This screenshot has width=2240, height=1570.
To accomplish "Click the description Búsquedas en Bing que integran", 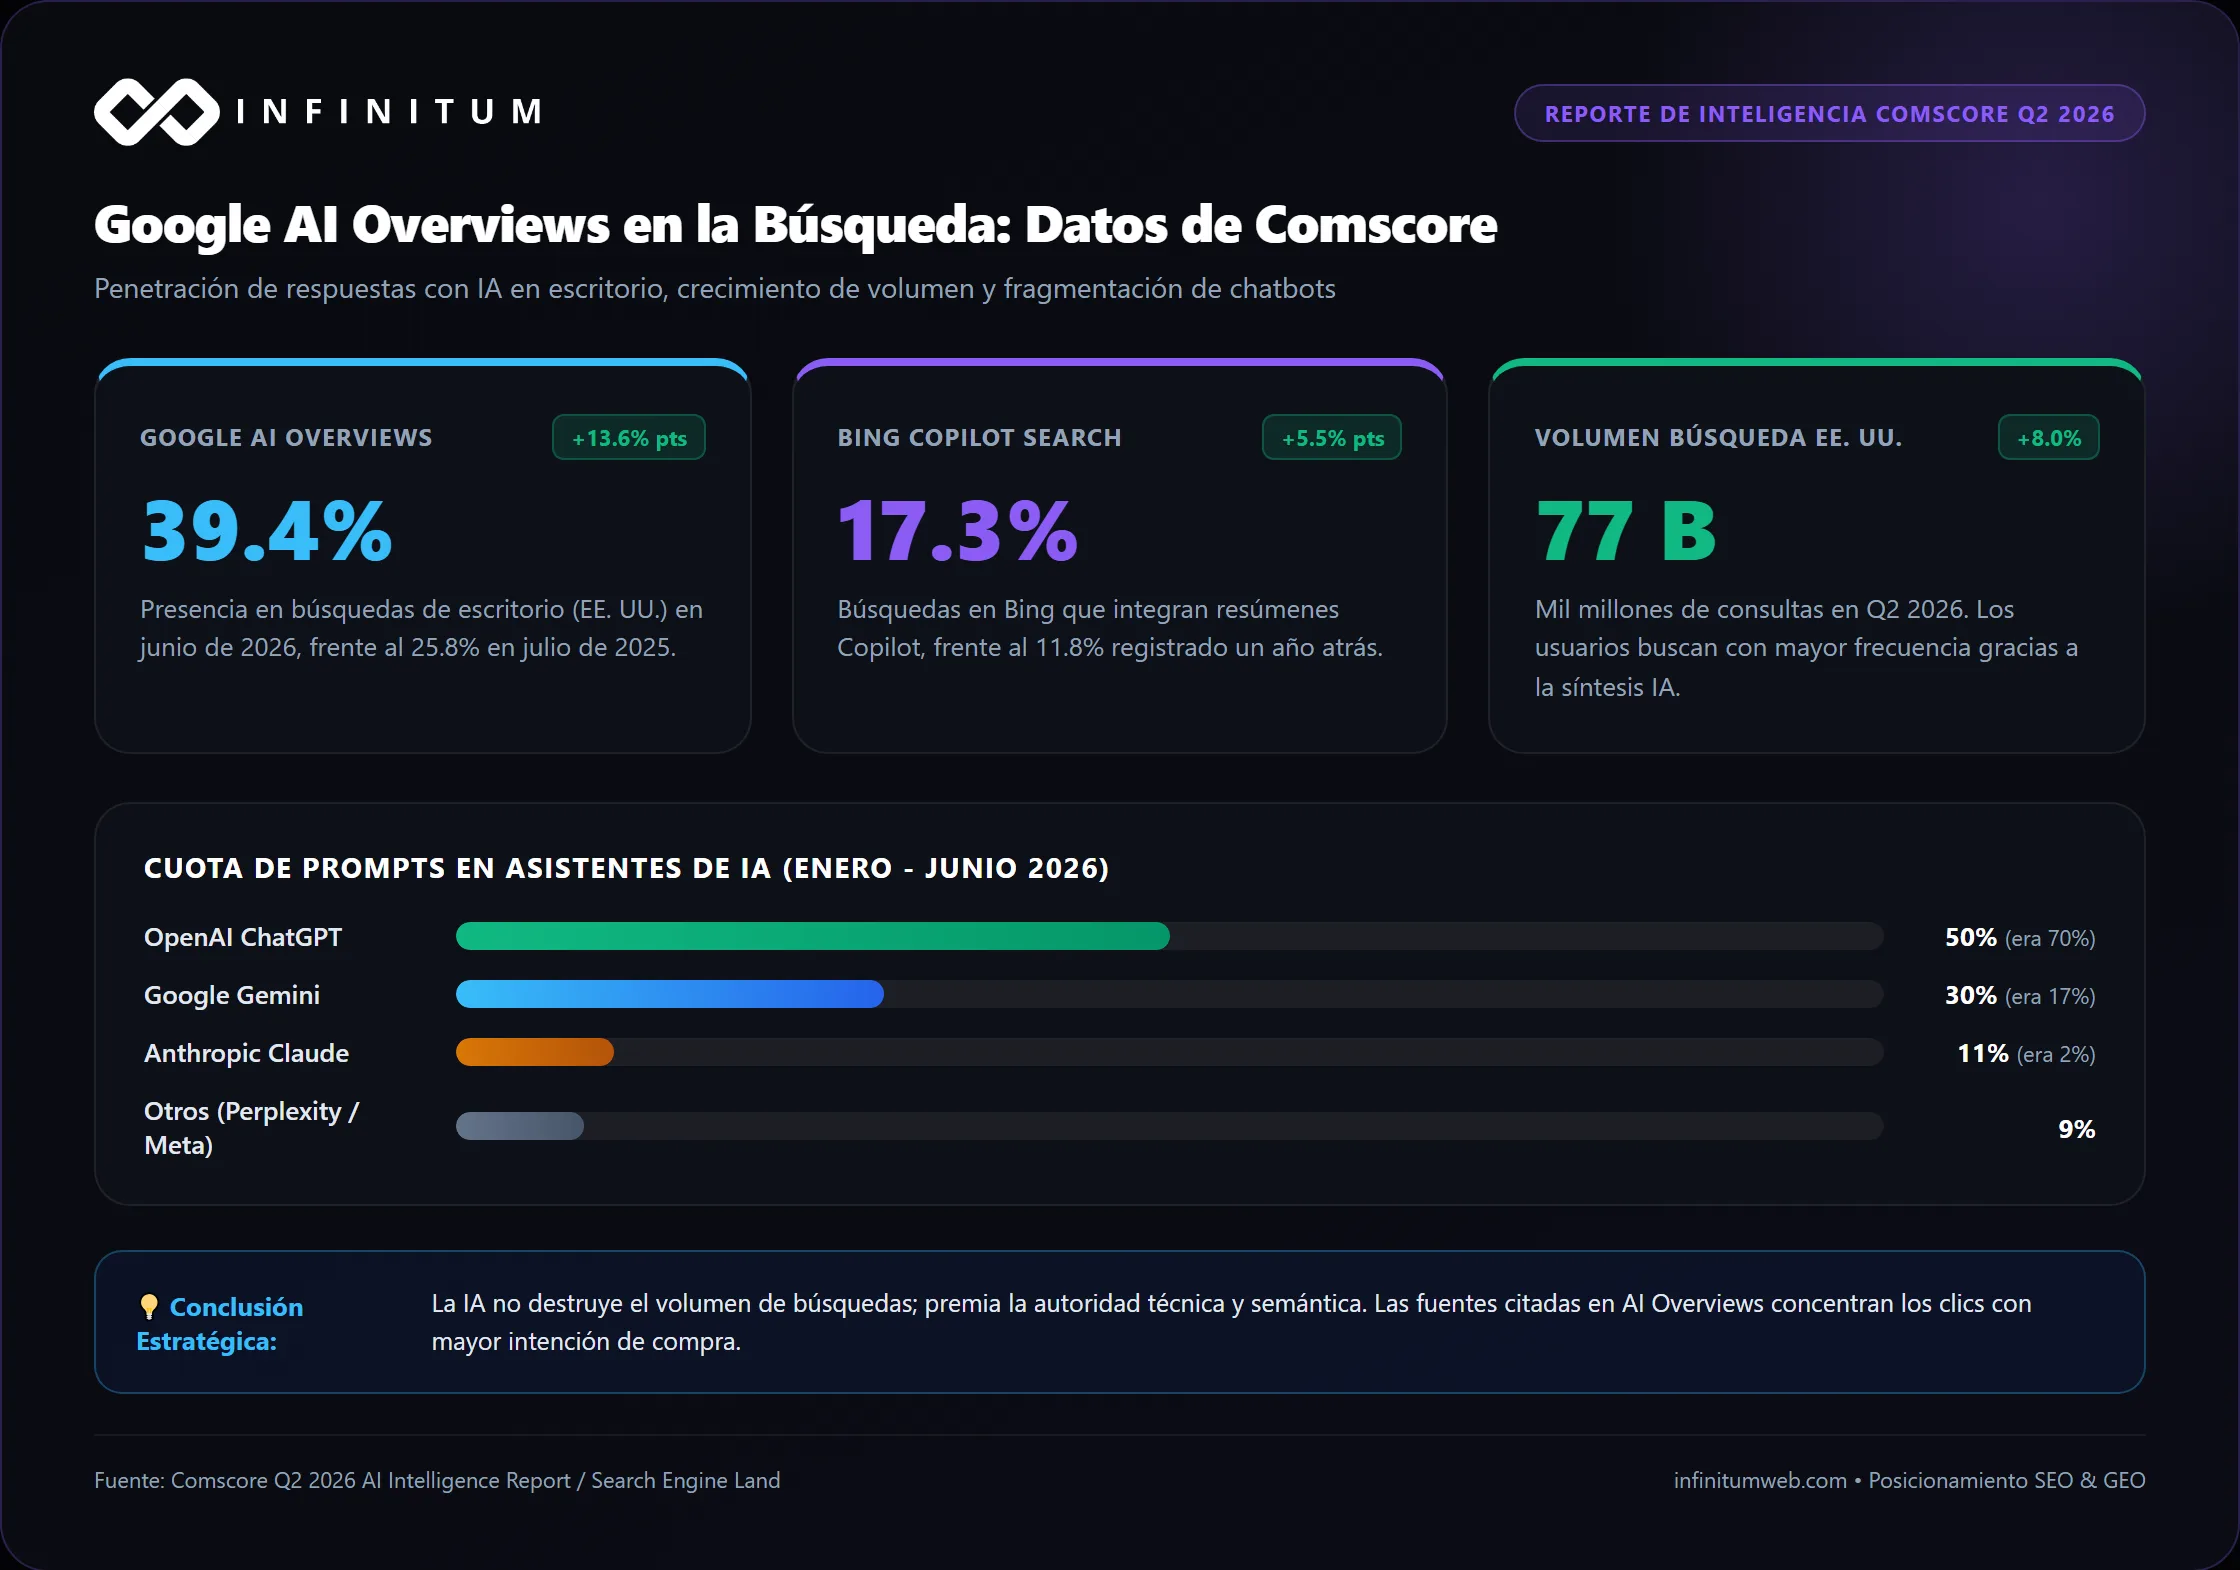I will pos(1110,628).
